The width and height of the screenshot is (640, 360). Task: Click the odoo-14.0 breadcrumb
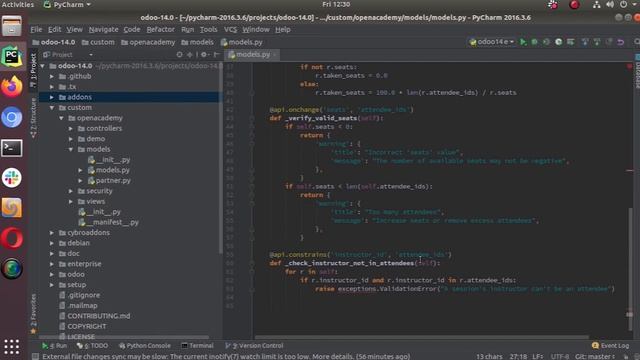tap(53, 42)
